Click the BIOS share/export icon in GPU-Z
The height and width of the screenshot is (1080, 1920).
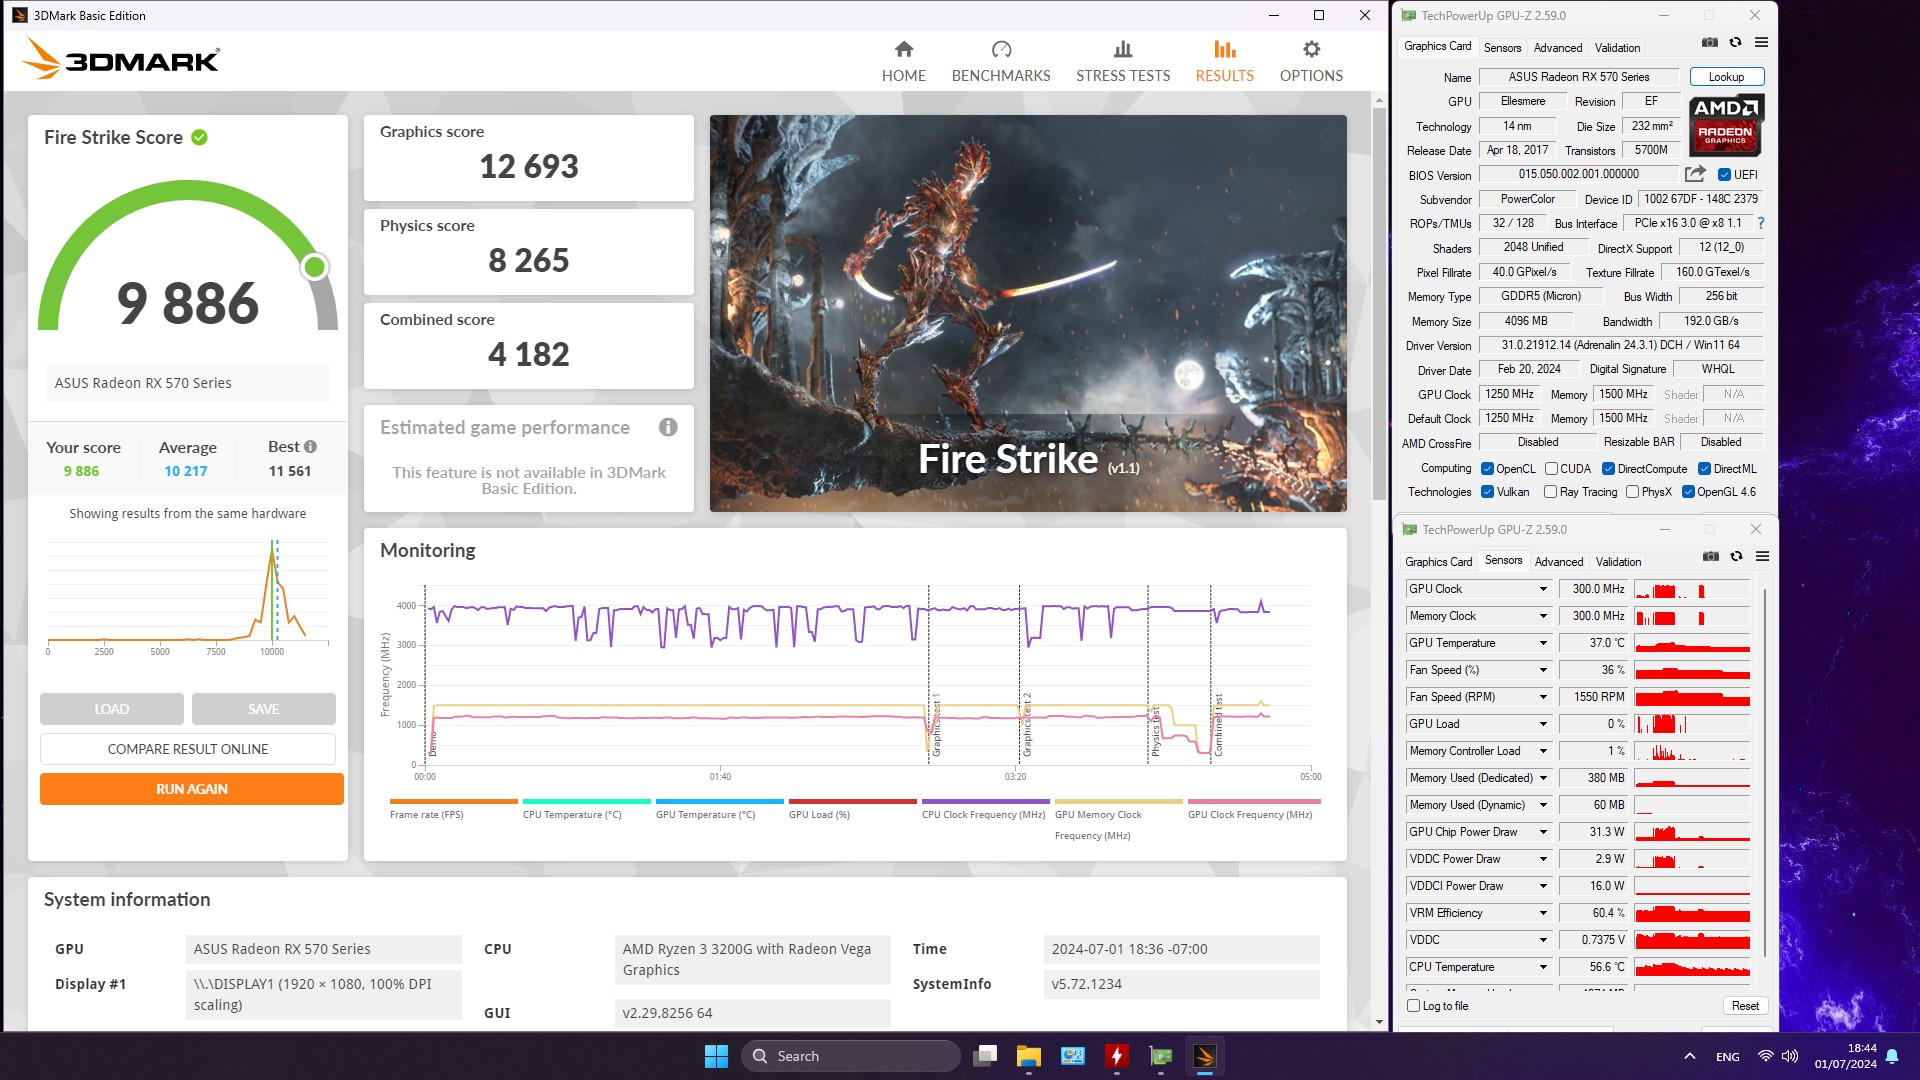point(1695,174)
